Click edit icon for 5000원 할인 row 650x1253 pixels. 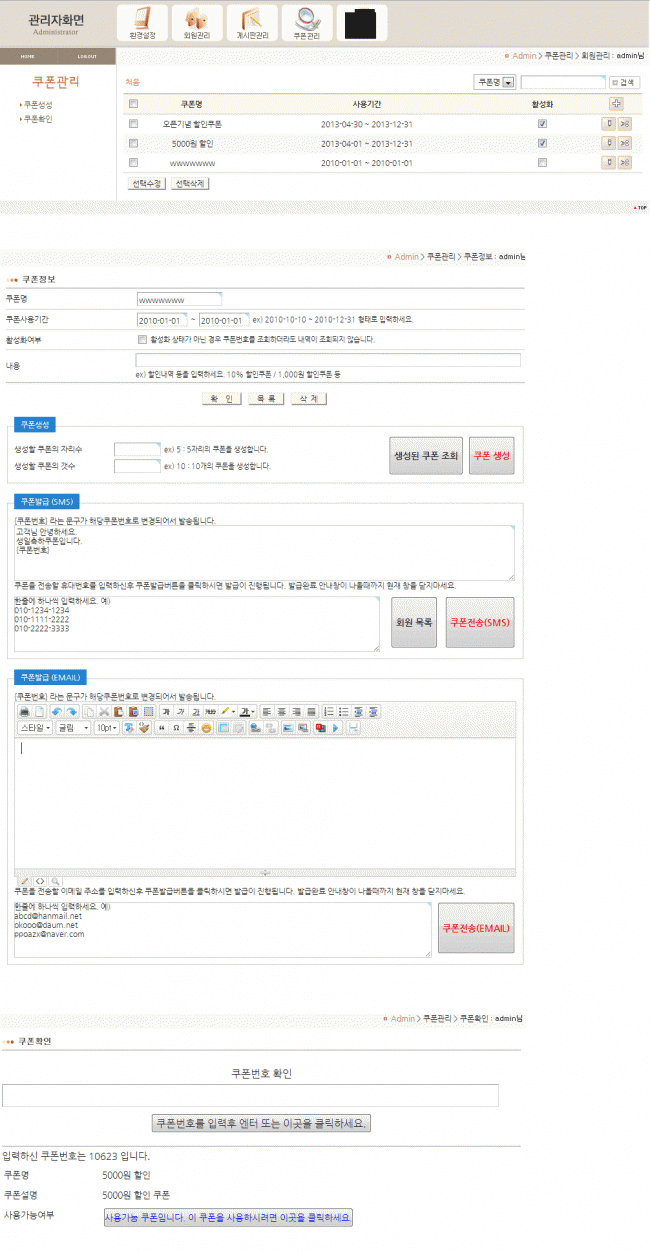click(x=608, y=143)
